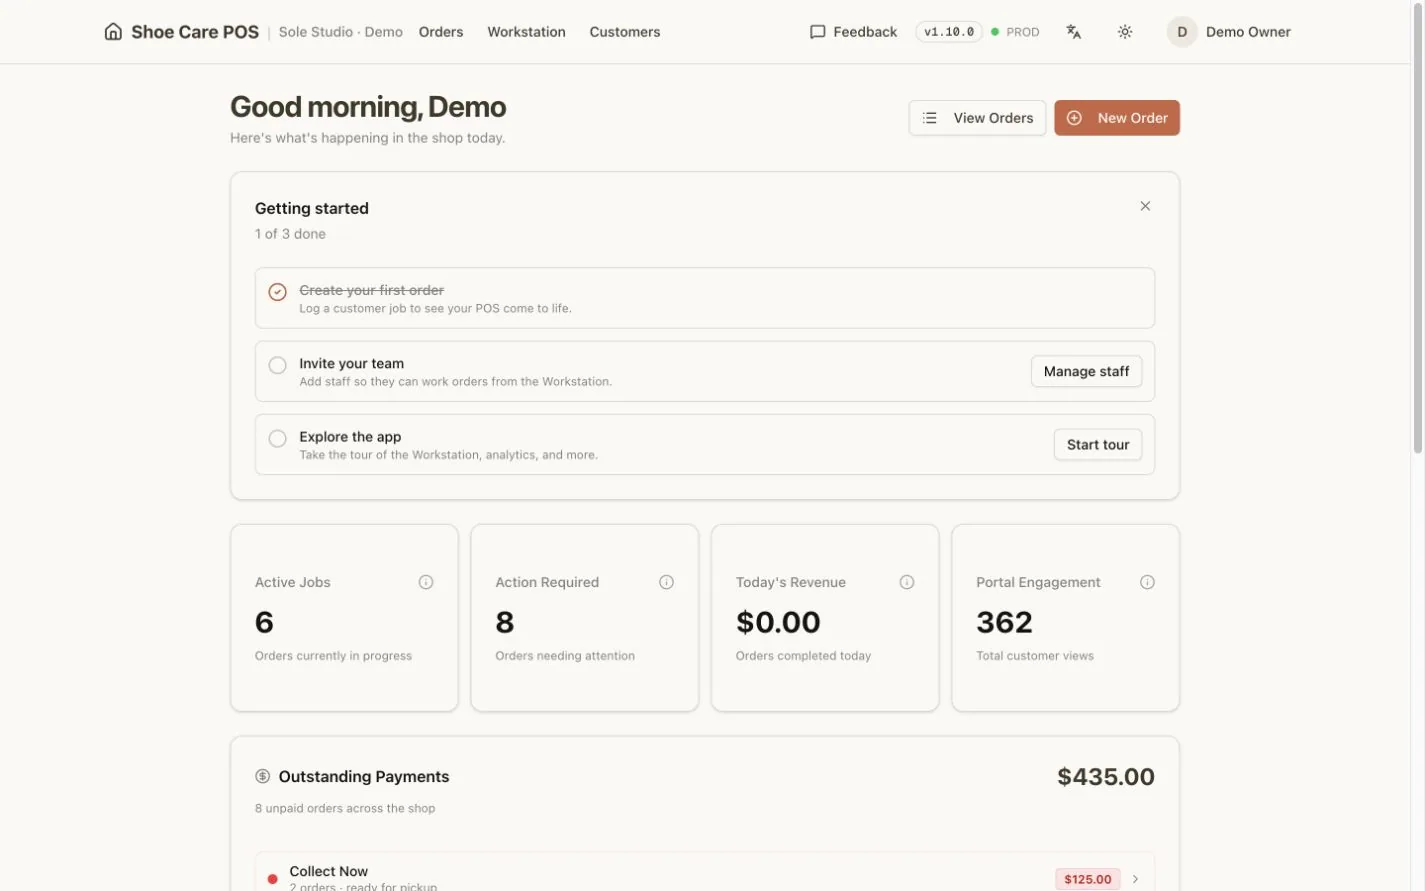Check the 'Explore the app' circle
This screenshot has height=891, width=1425.
[x=278, y=438]
